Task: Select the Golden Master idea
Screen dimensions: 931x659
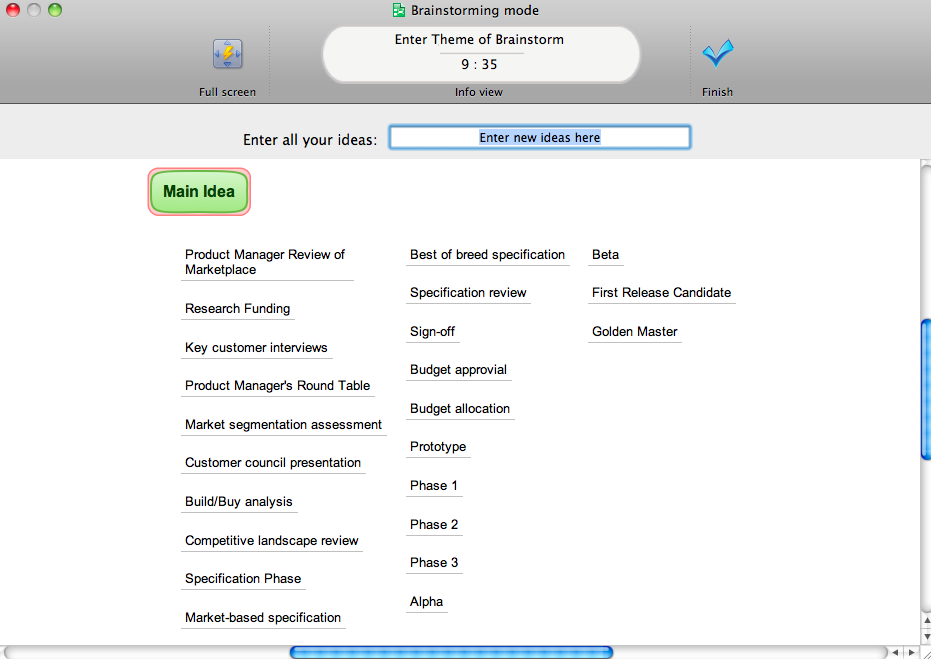Action: pyautogui.click(x=634, y=332)
